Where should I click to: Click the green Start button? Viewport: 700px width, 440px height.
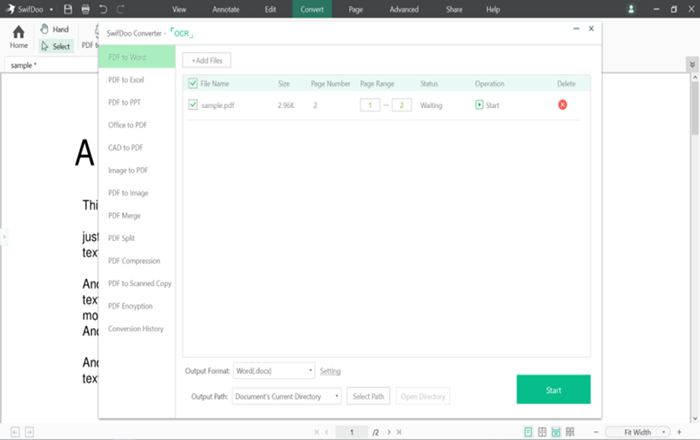coord(554,390)
